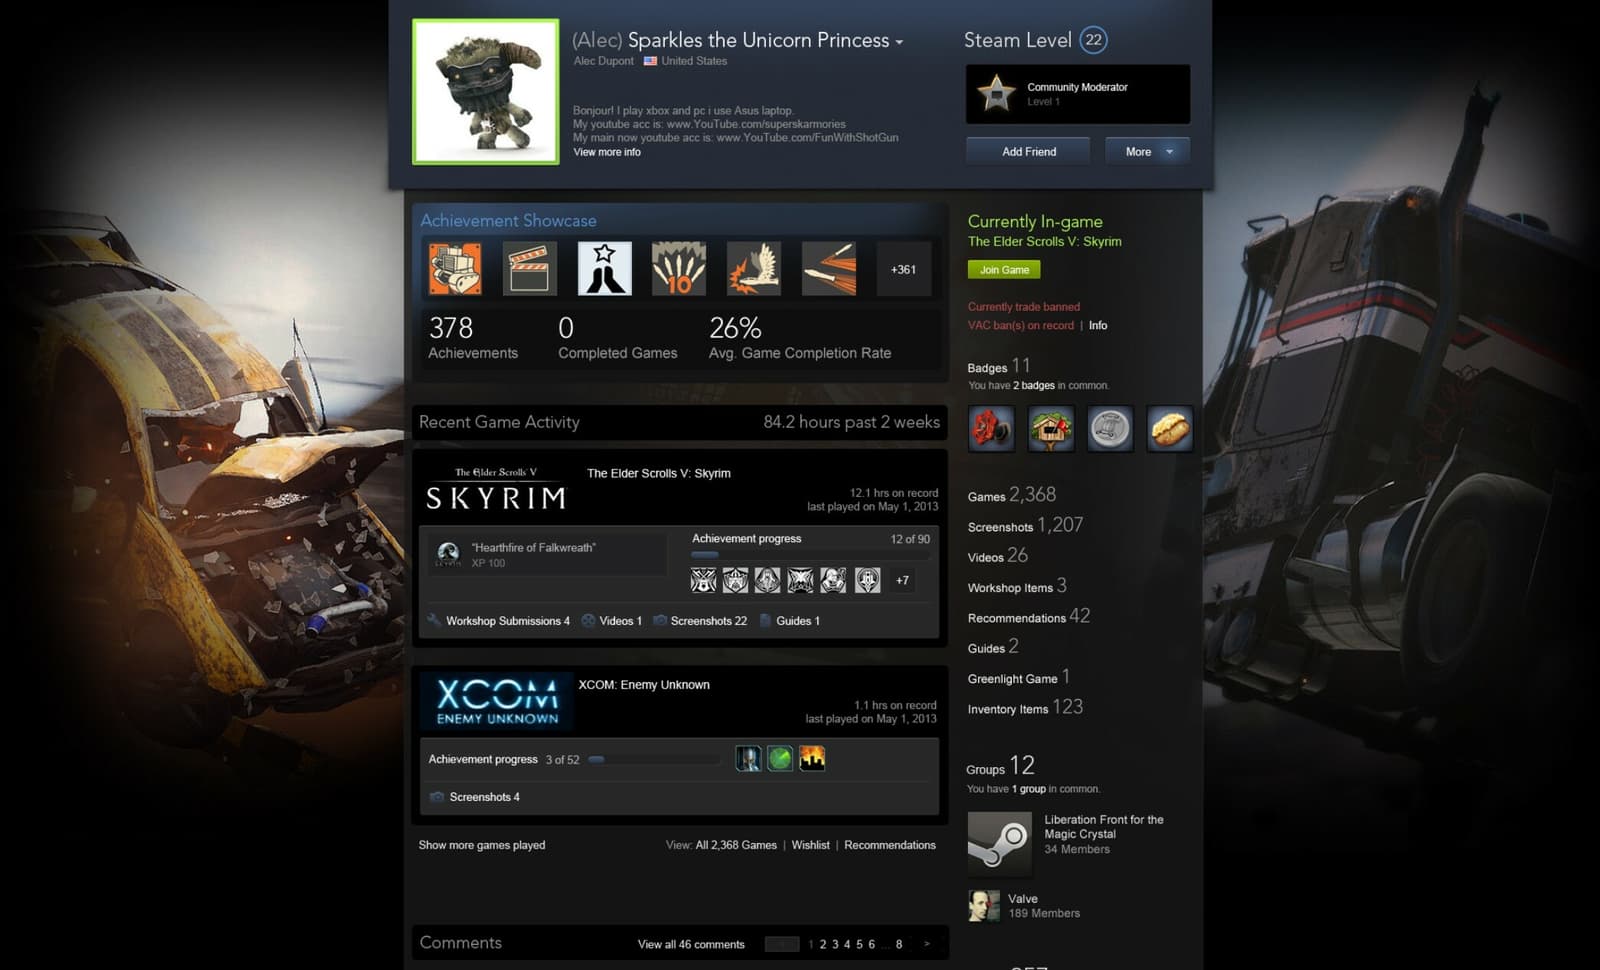Open the treehouse badge icon

coord(1051,429)
